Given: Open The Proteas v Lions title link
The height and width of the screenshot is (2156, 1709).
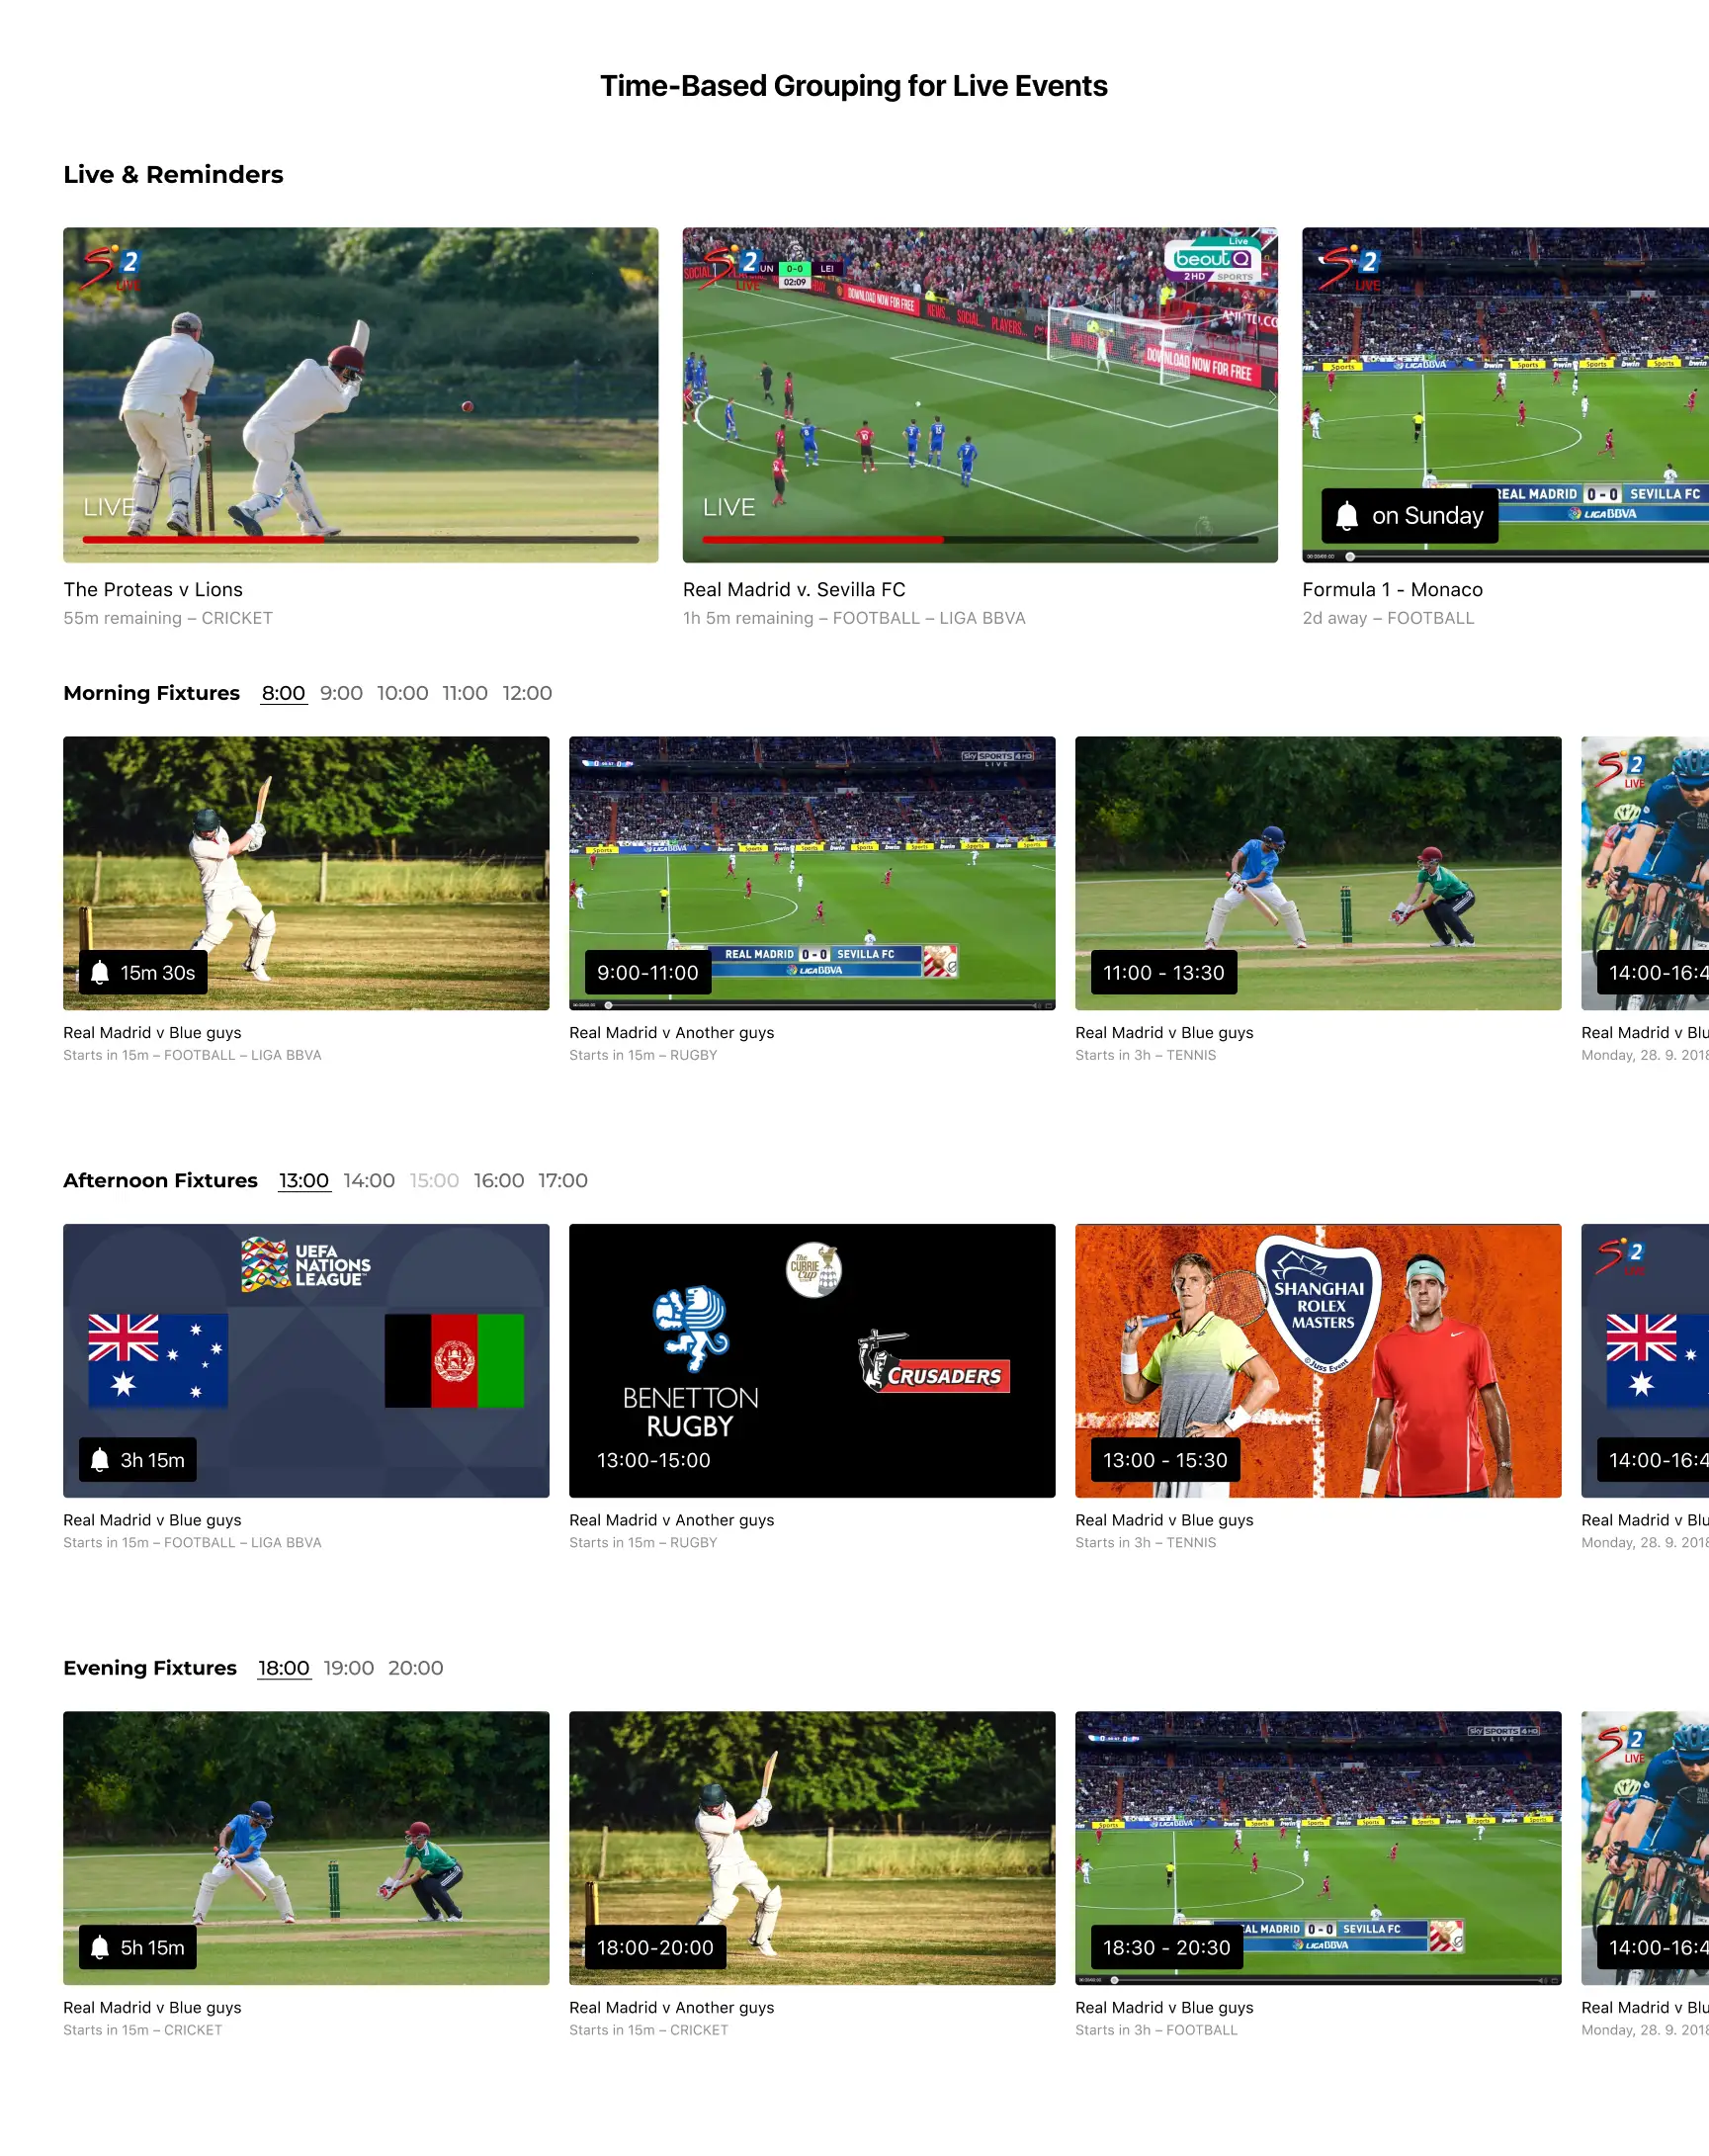Looking at the screenshot, I should coord(153,590).
